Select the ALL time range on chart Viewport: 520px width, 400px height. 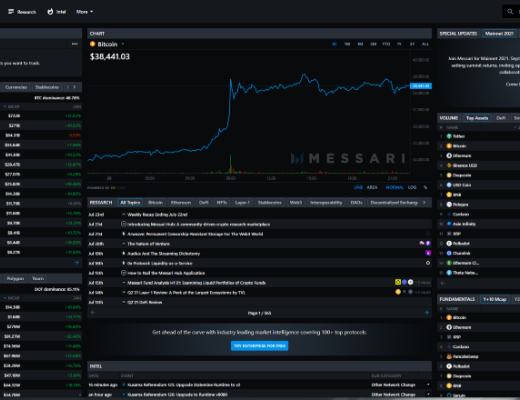(425, 44)
